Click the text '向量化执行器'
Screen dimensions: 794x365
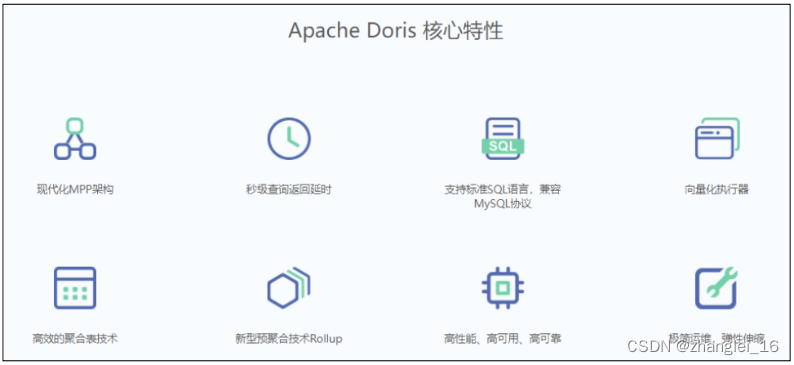pos(717,190)
